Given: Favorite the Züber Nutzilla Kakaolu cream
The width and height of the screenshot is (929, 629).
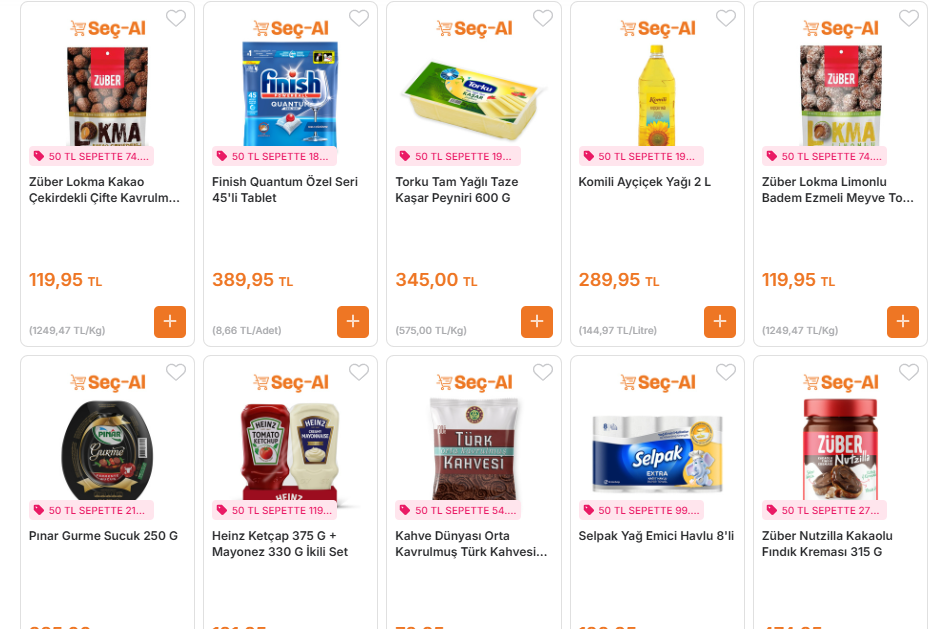Looking at the screenshot, I should coord(909,372).
